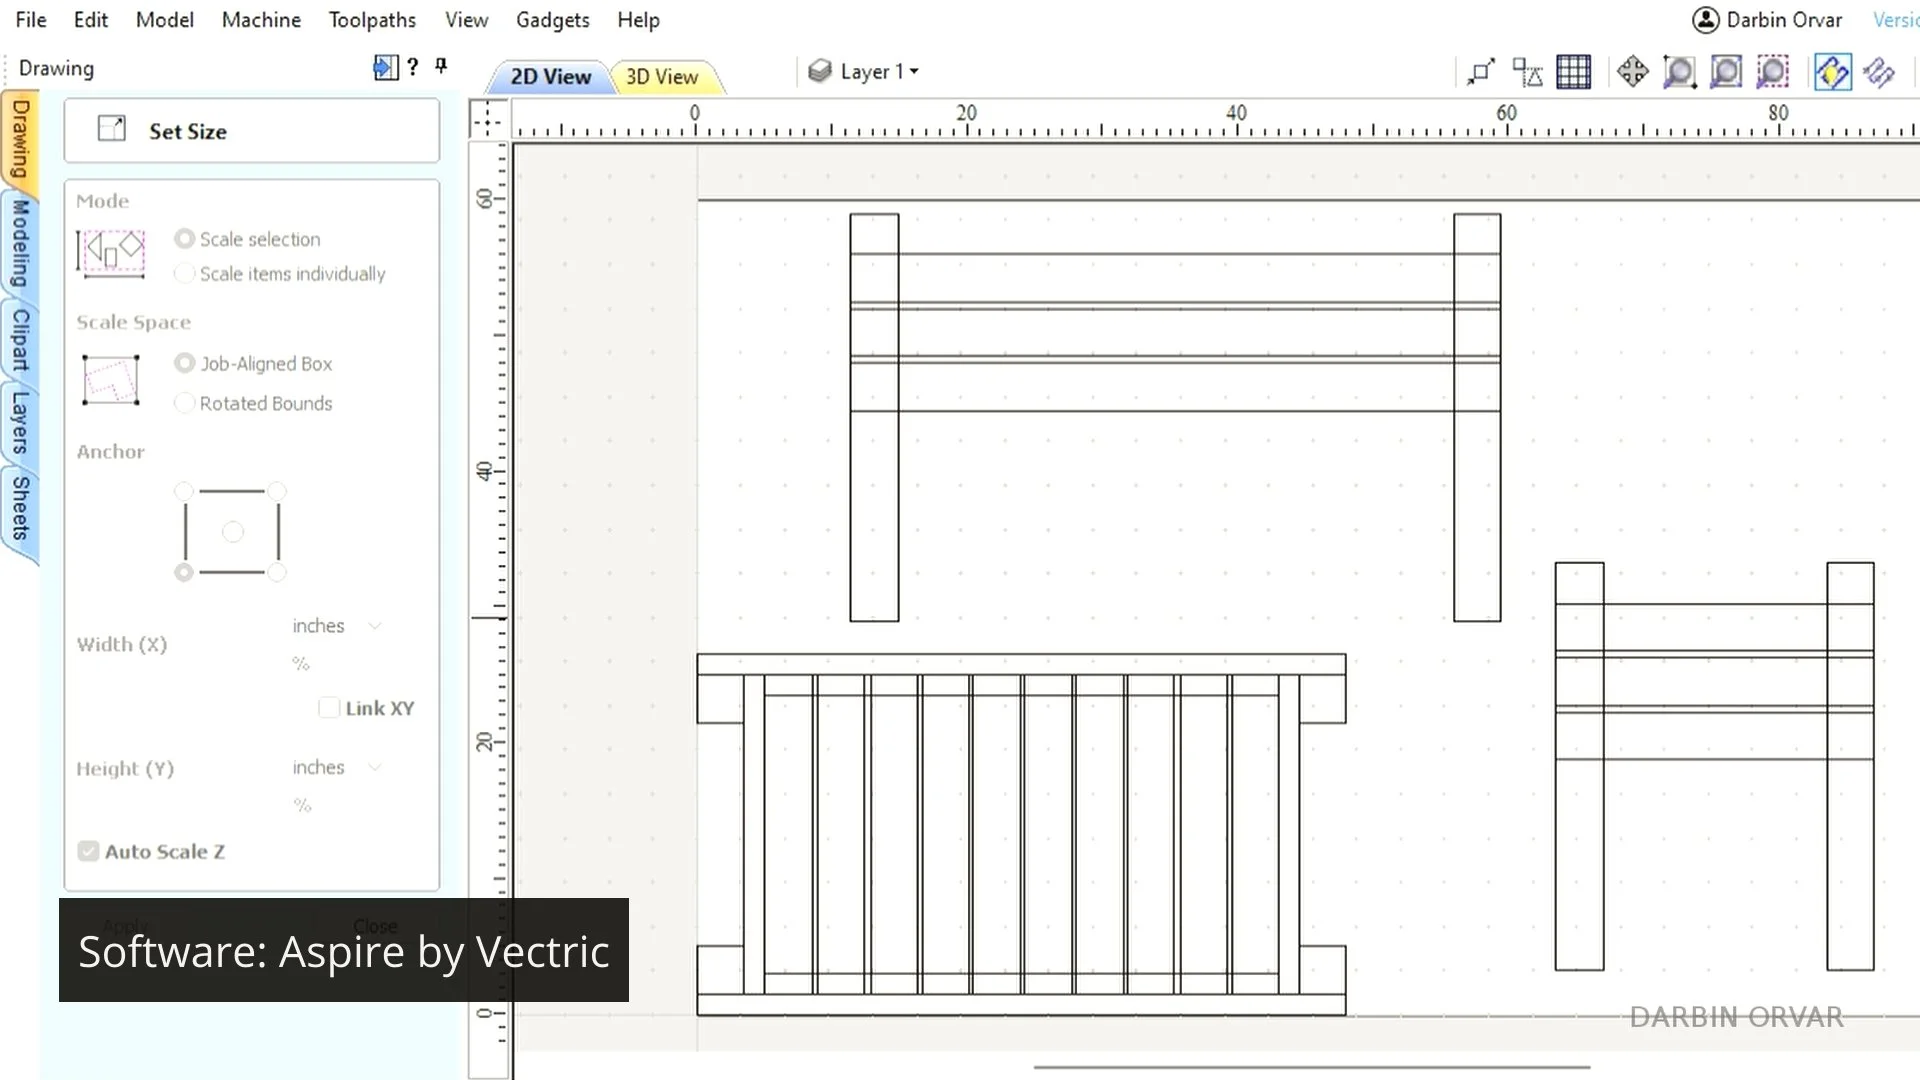Click zoom to selected objects icon
Screen dimensions: 1920x1080
point(1773,72)
